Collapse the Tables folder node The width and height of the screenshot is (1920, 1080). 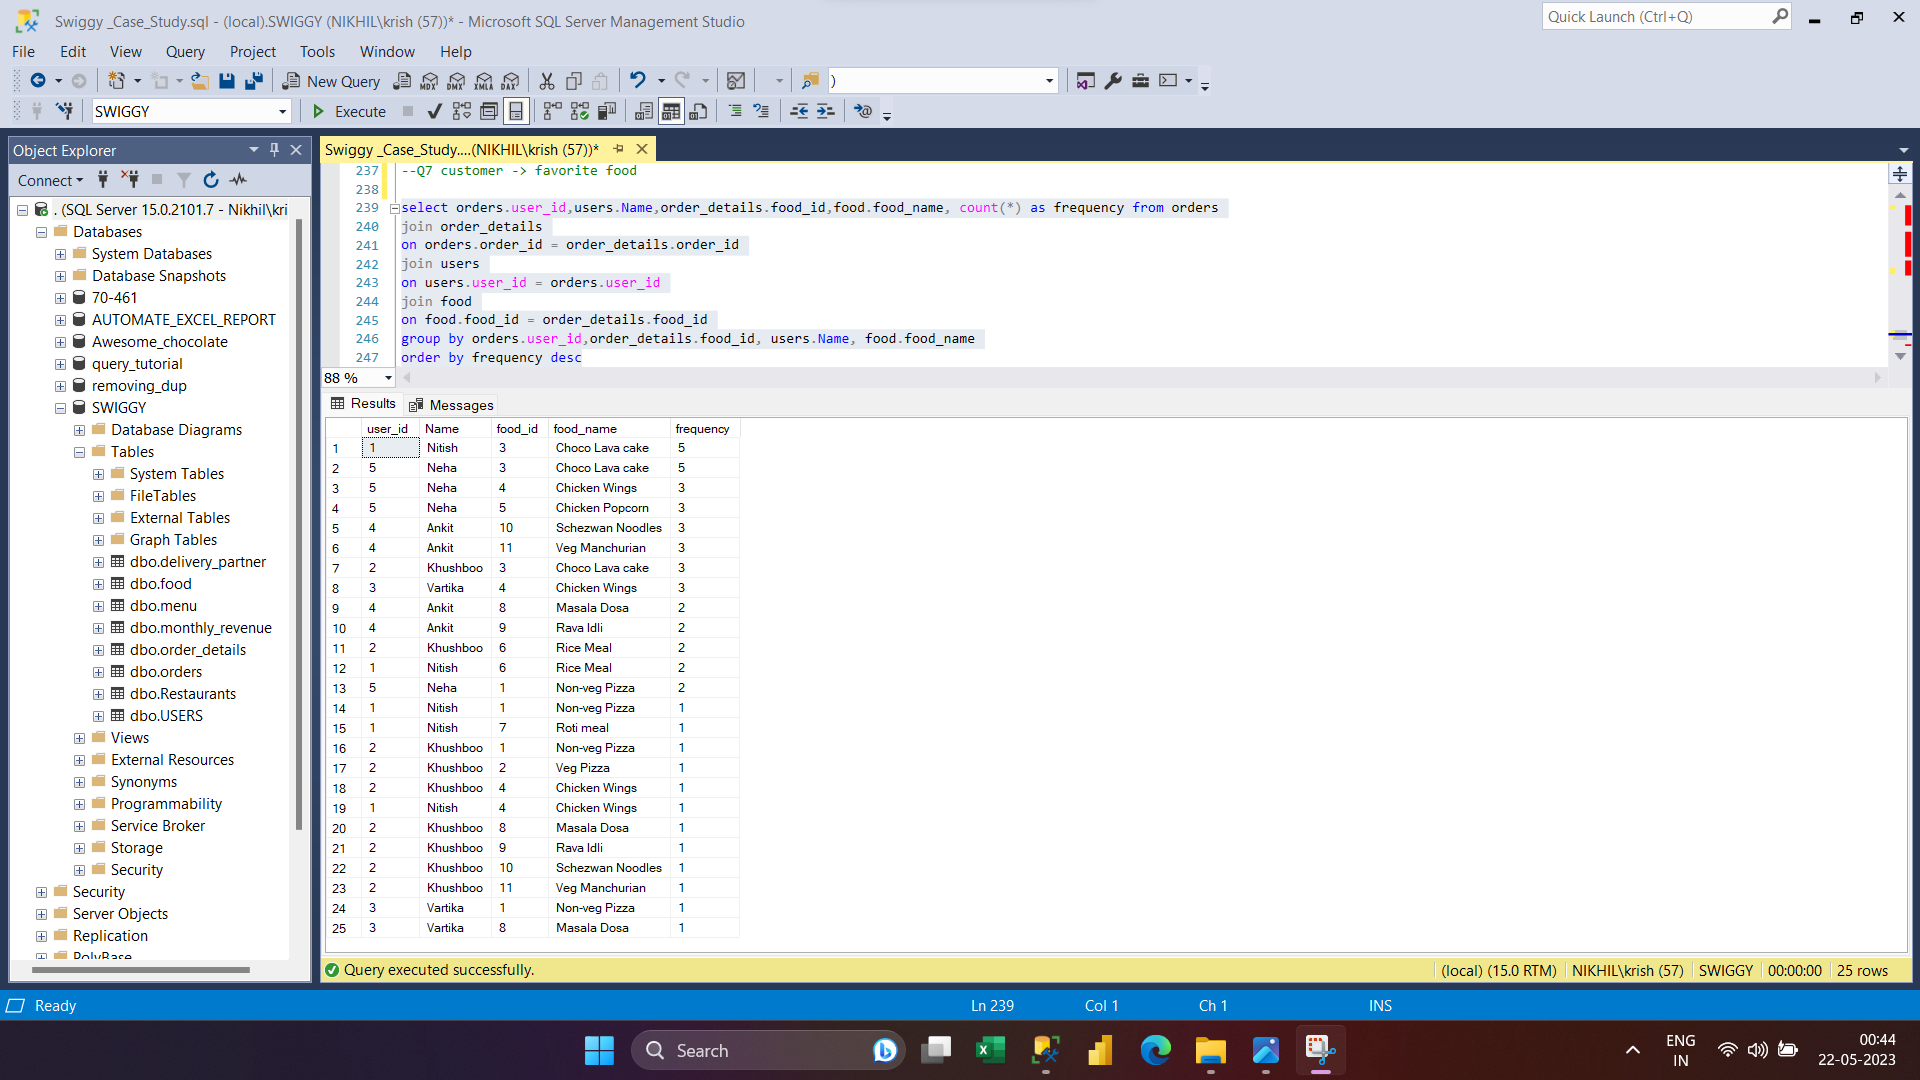coord(79,452)
